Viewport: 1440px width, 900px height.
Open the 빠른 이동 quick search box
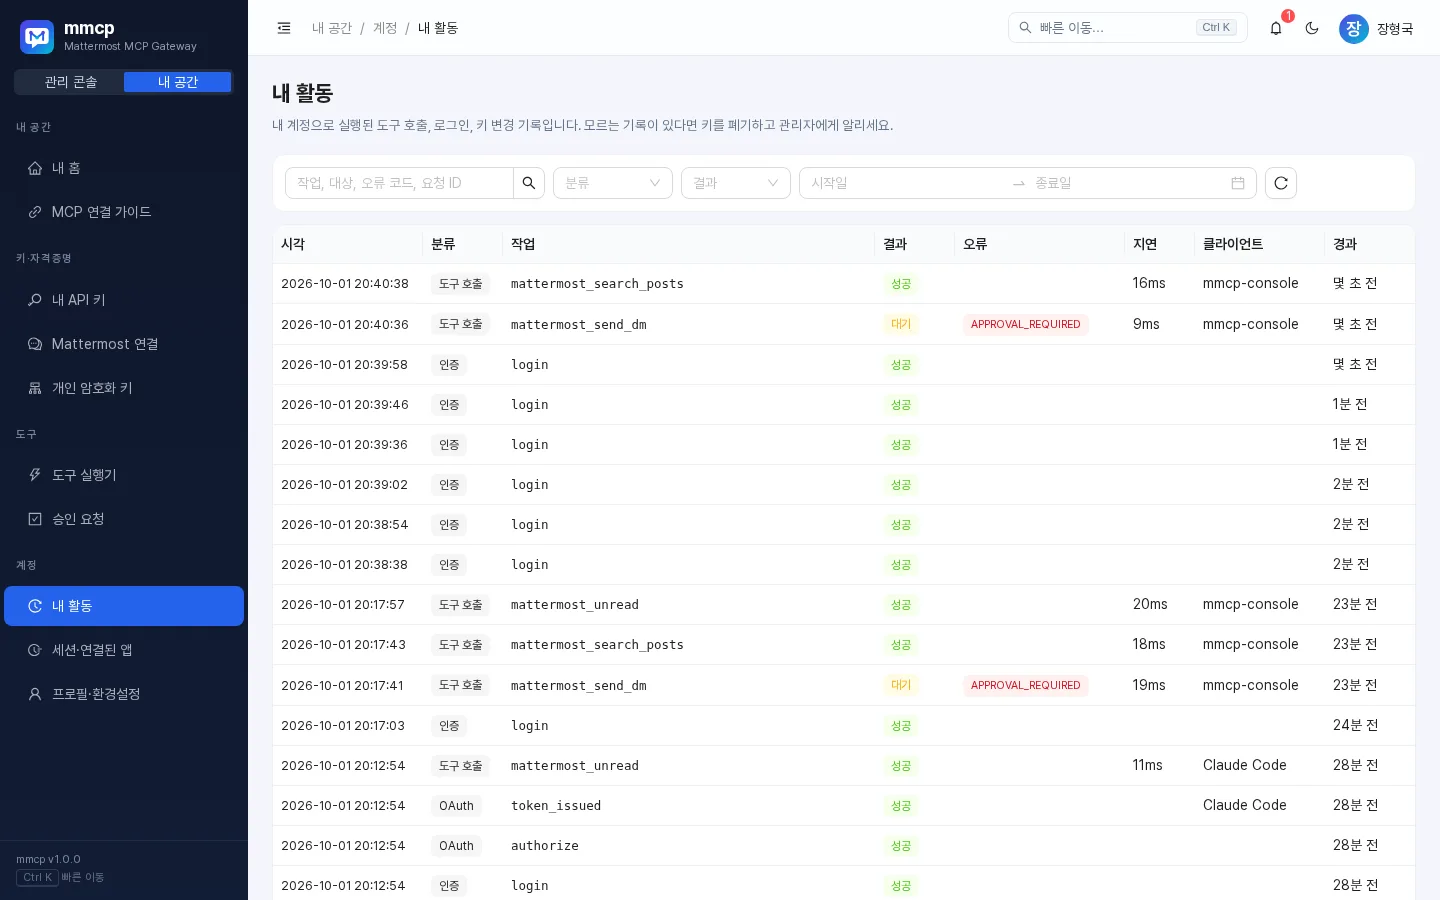coord(1128,28)
